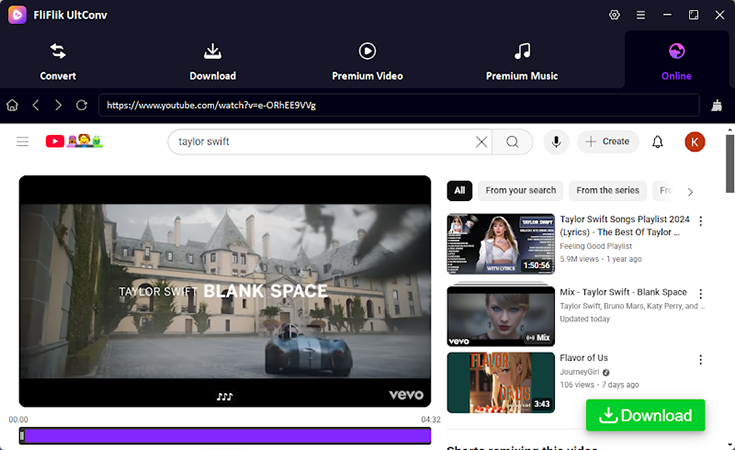Open Taylor Swift Songs Playlist 2024 thumbnail

(x=501, y=244)
